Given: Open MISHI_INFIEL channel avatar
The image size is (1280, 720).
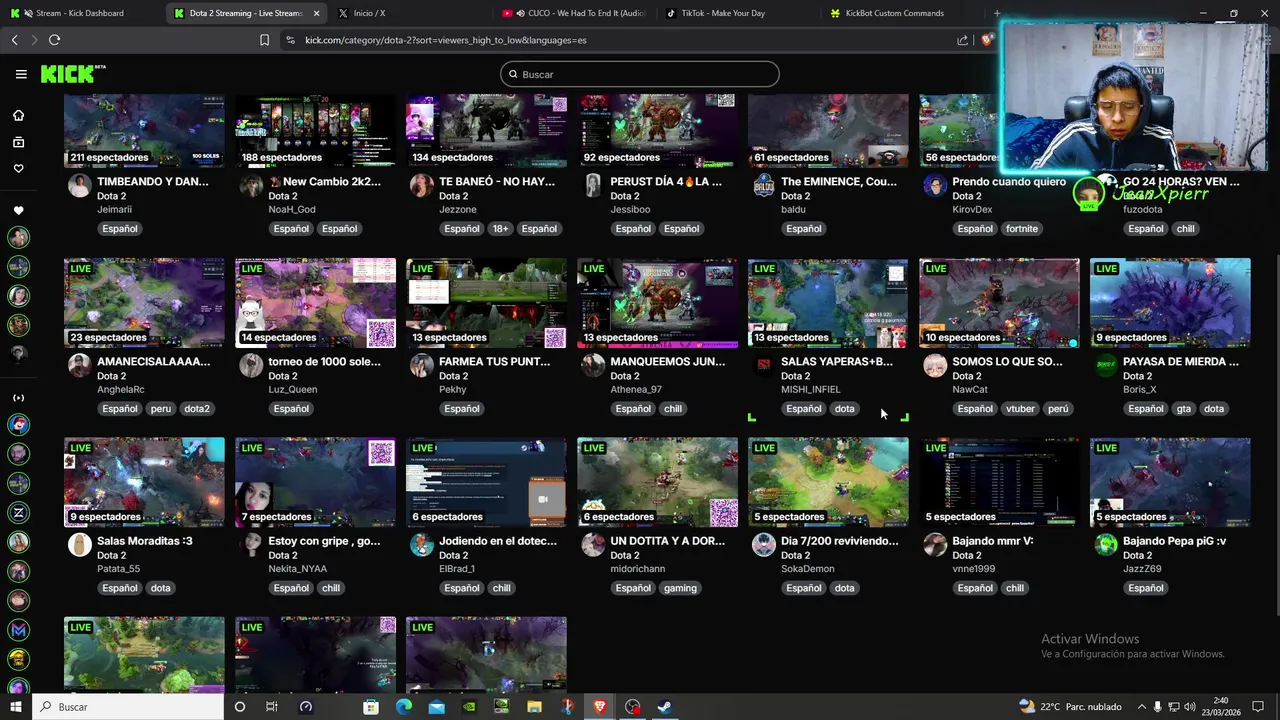Looking at the screenshot, I should coord(764,365).
